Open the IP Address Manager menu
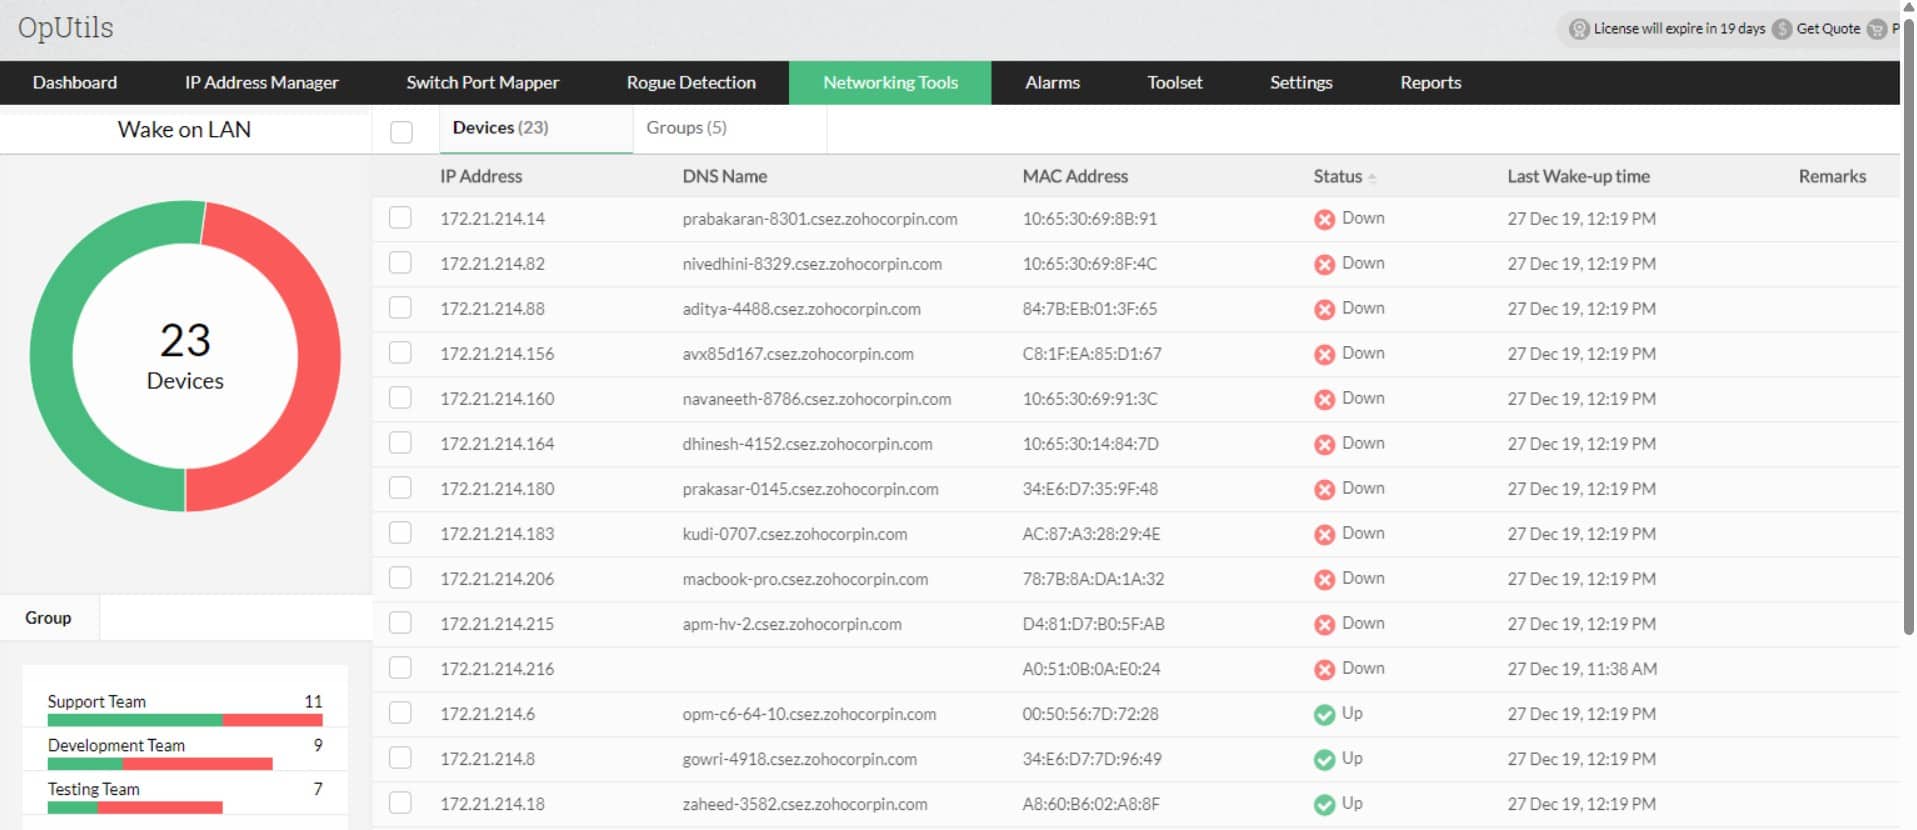The image size is (1917, 830). 261,83
